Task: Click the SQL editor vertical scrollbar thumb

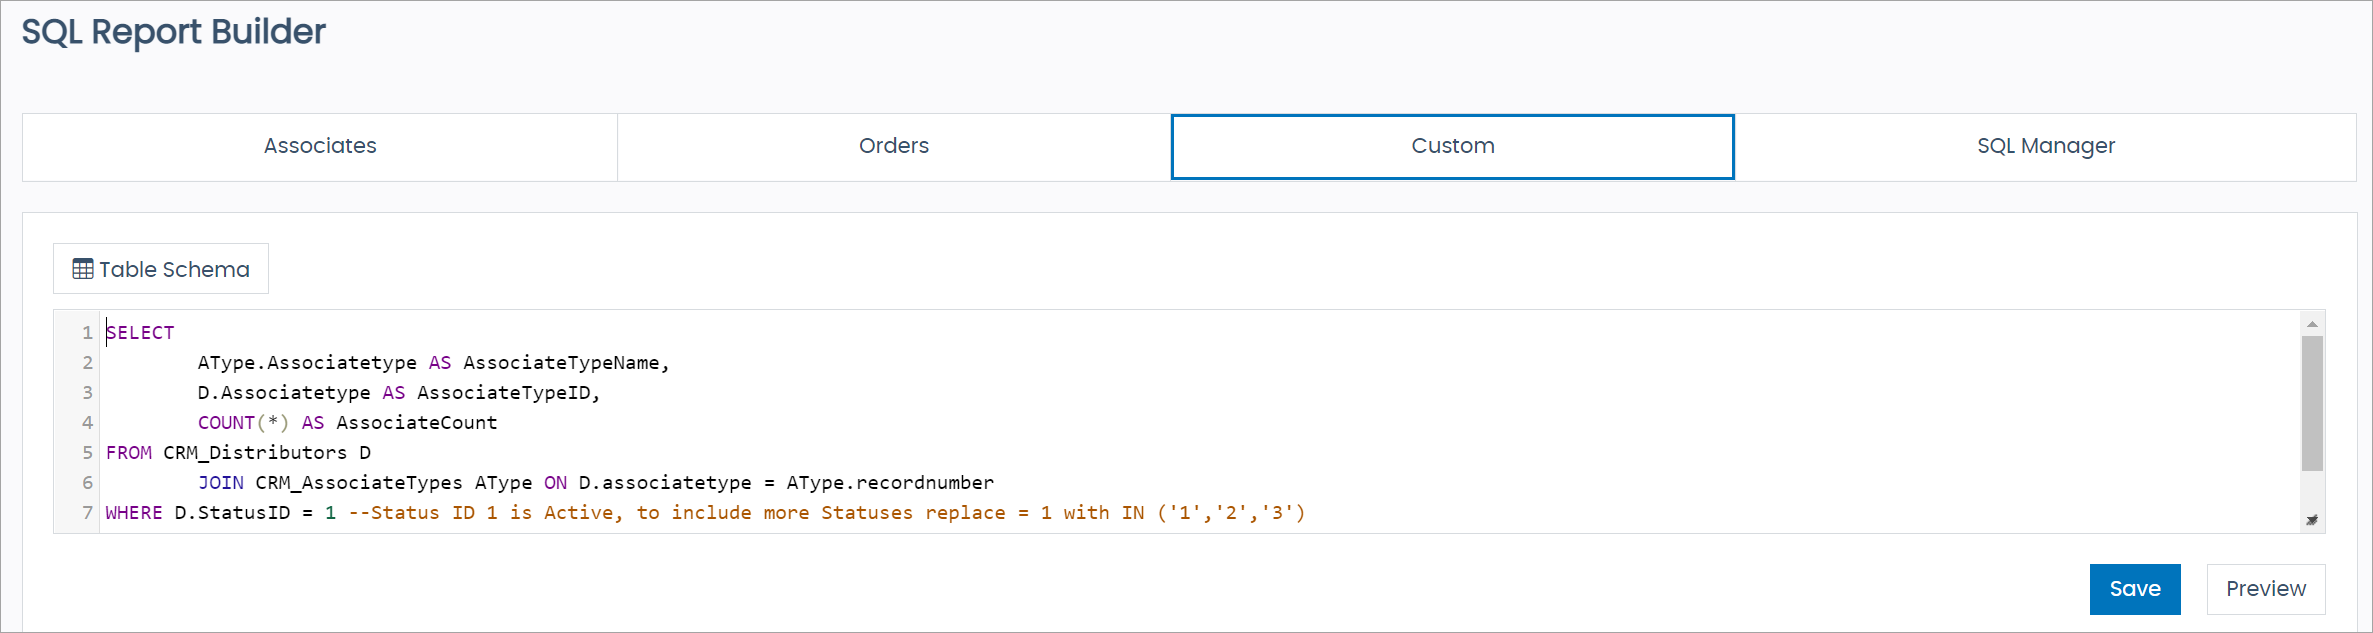Action: coord(2312,403)
